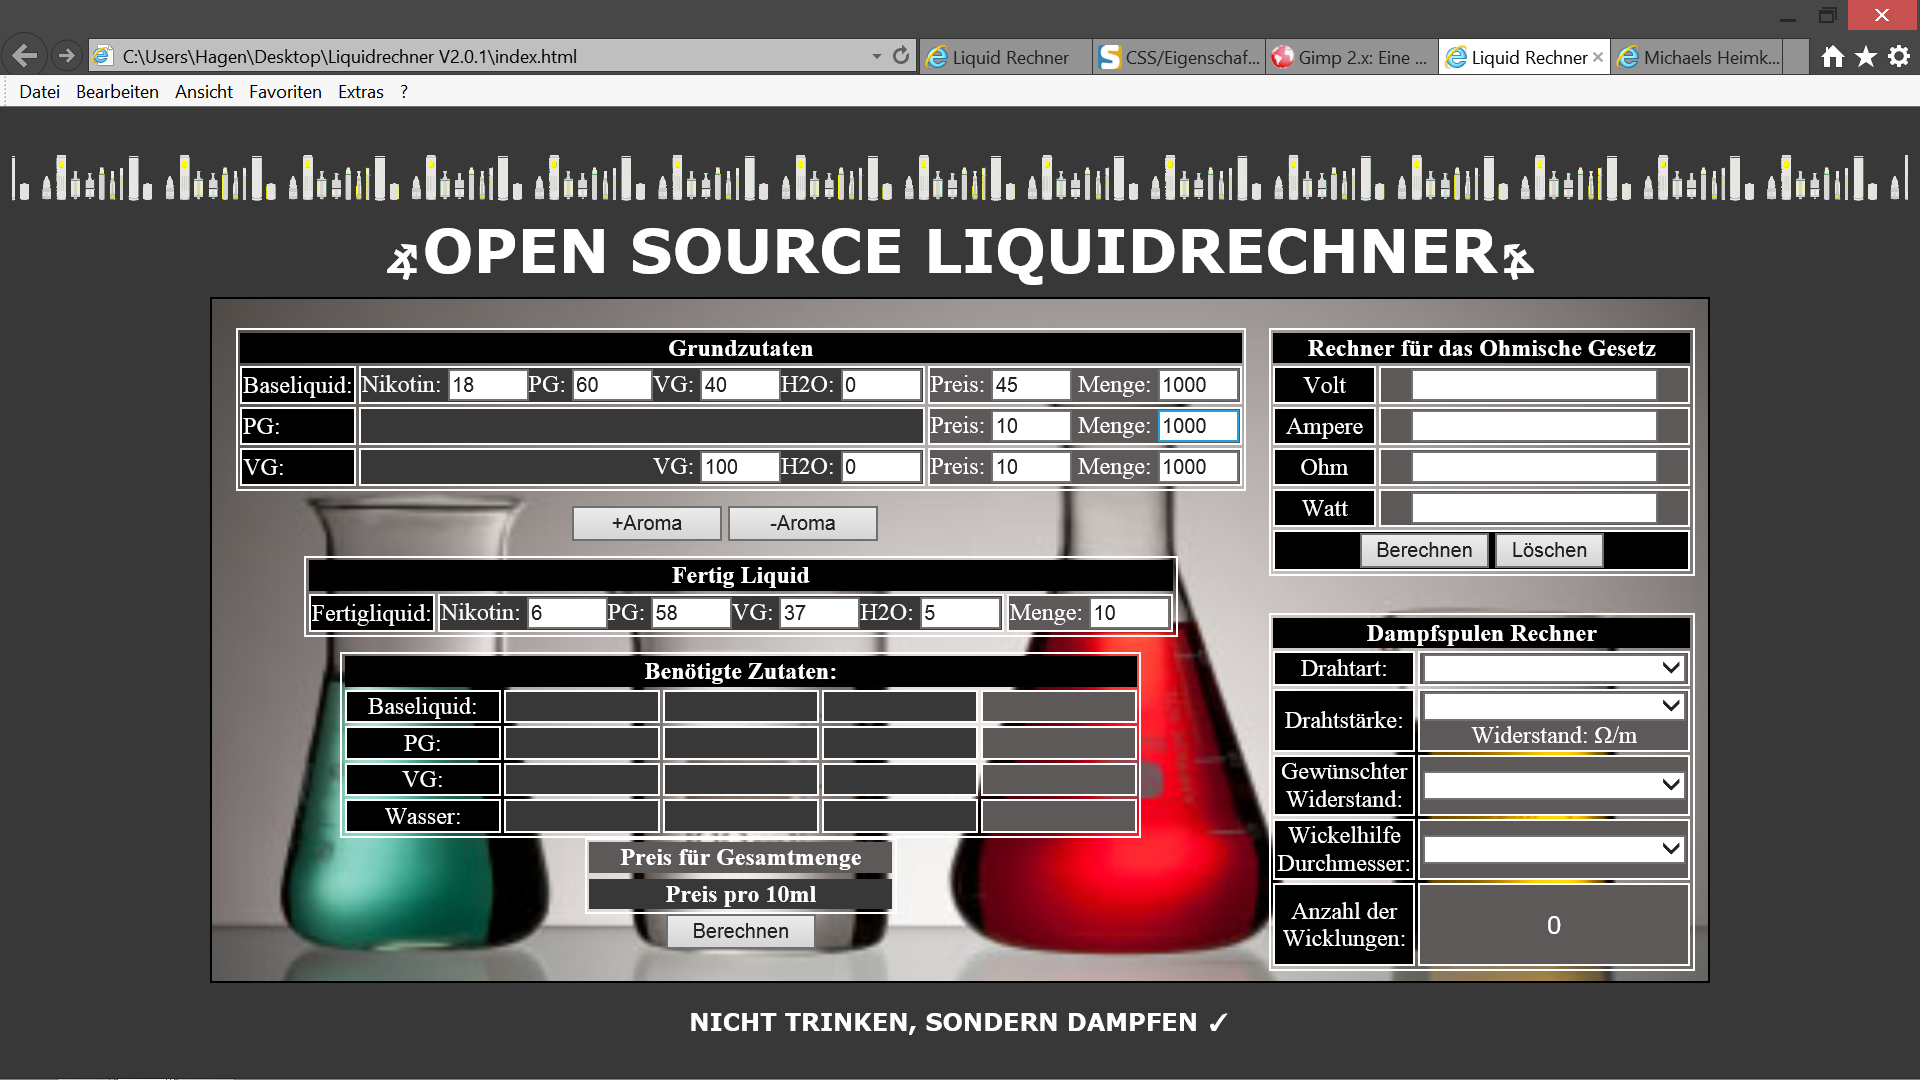The image size is (1920, 1080).
Task: Open the browser home icon
Action: click(x=1832, y=57)
